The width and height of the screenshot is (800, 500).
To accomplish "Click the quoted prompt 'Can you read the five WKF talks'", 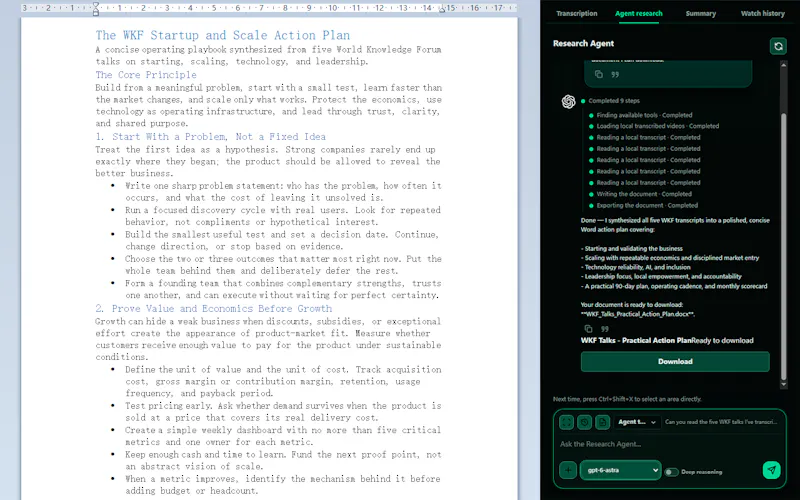I will [721, 422].
